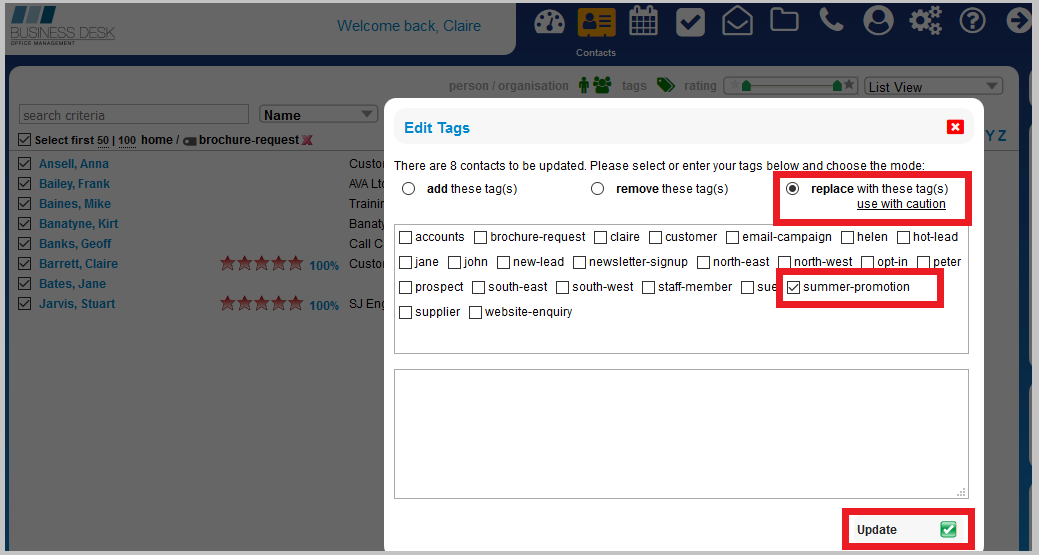Tick the opt-in tag checkbox
Screen dimensions: 1040x555
tap(868, 263)
